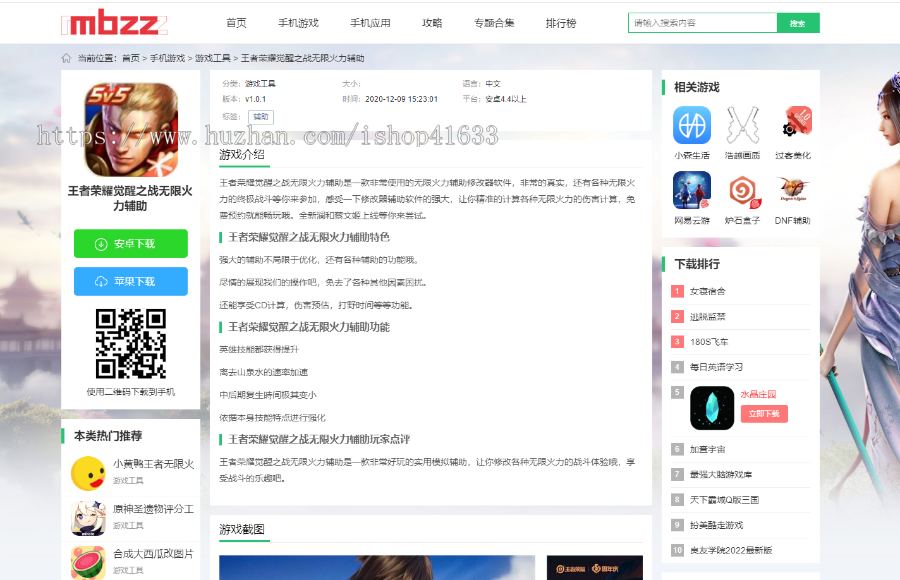This screenshot has width=900, height=580.
Task: Click the breadcrumb home icon
Action: tap(67, 58)
